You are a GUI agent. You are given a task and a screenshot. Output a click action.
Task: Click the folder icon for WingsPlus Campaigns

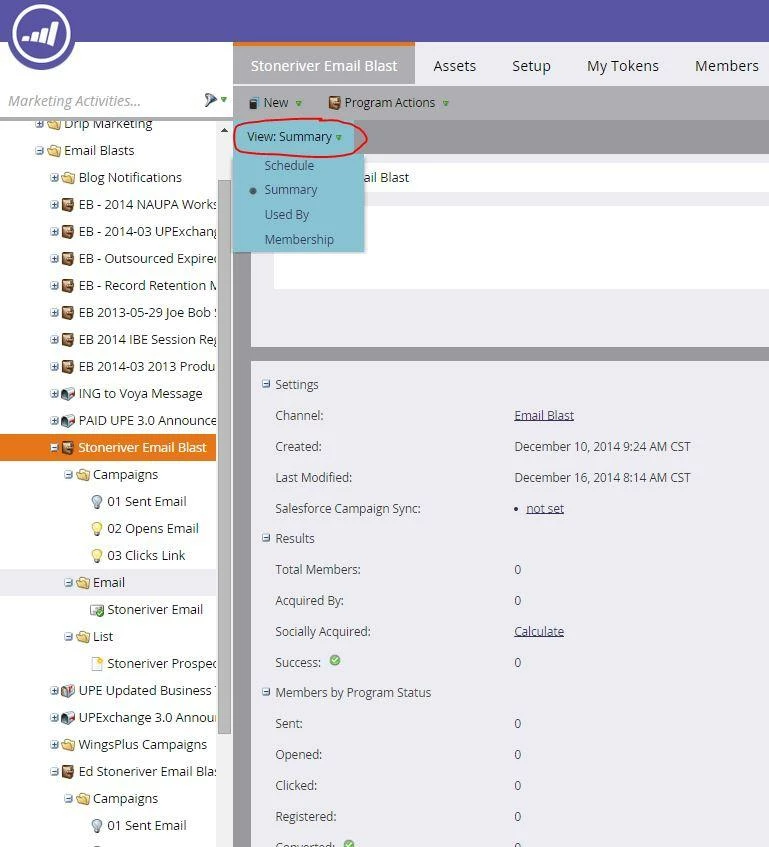[68, 745]
